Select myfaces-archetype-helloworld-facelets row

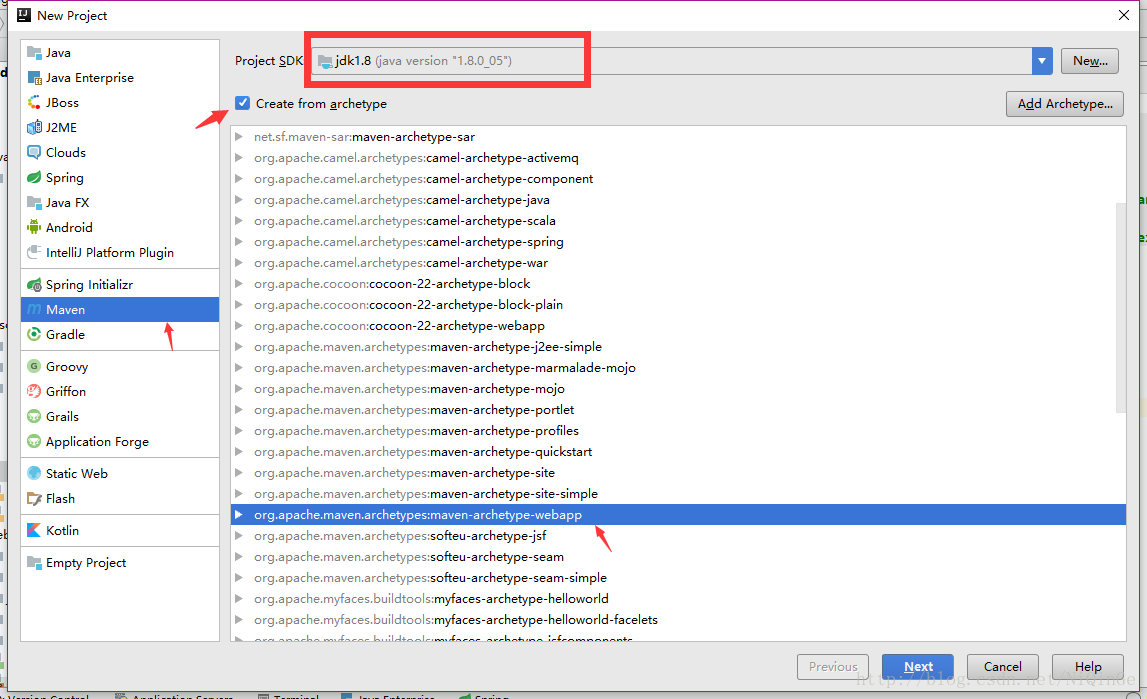[x=678, y=619]
